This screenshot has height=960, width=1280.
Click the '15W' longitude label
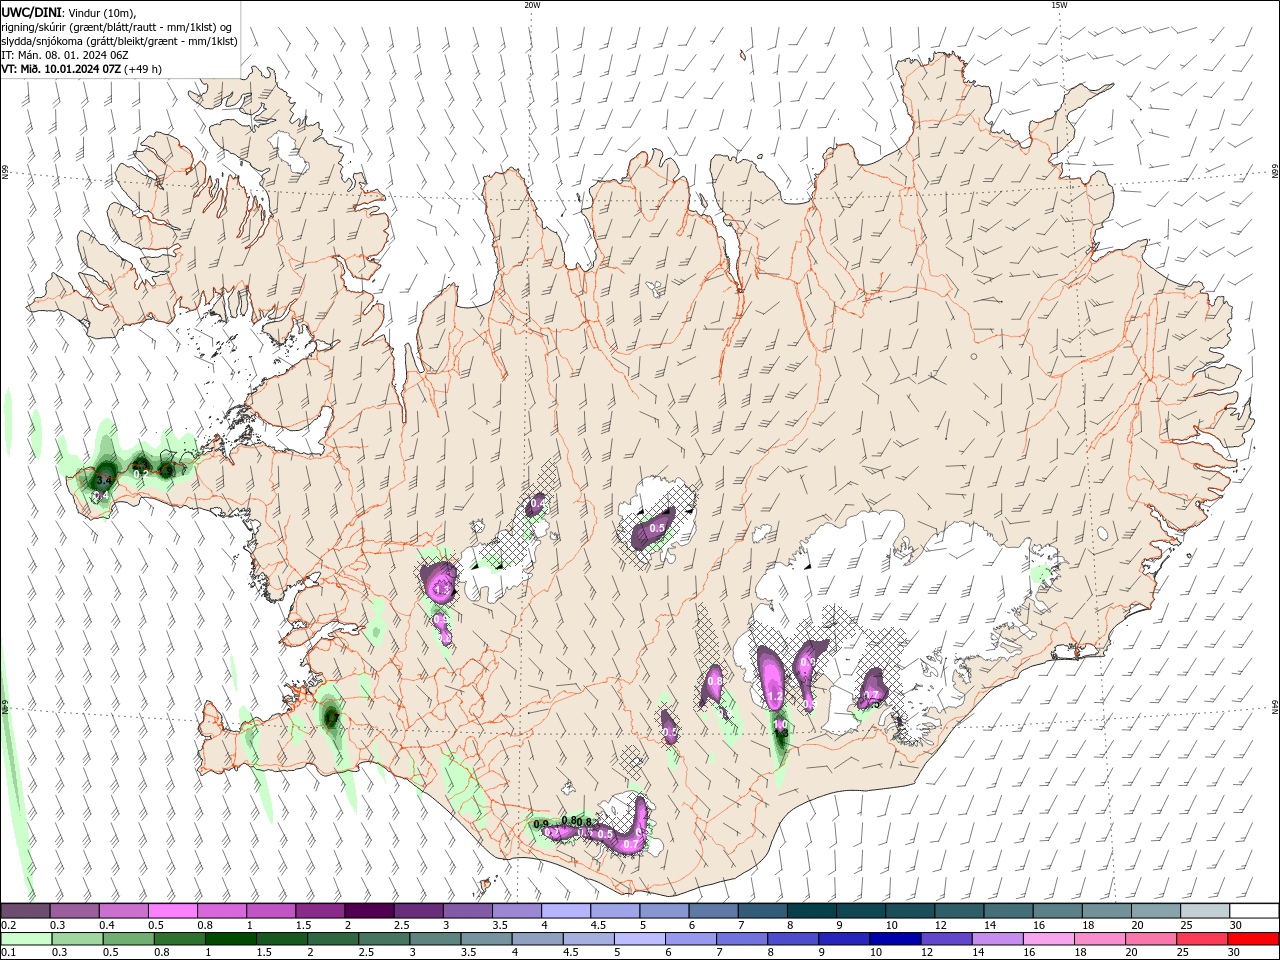coord(1059,5)
